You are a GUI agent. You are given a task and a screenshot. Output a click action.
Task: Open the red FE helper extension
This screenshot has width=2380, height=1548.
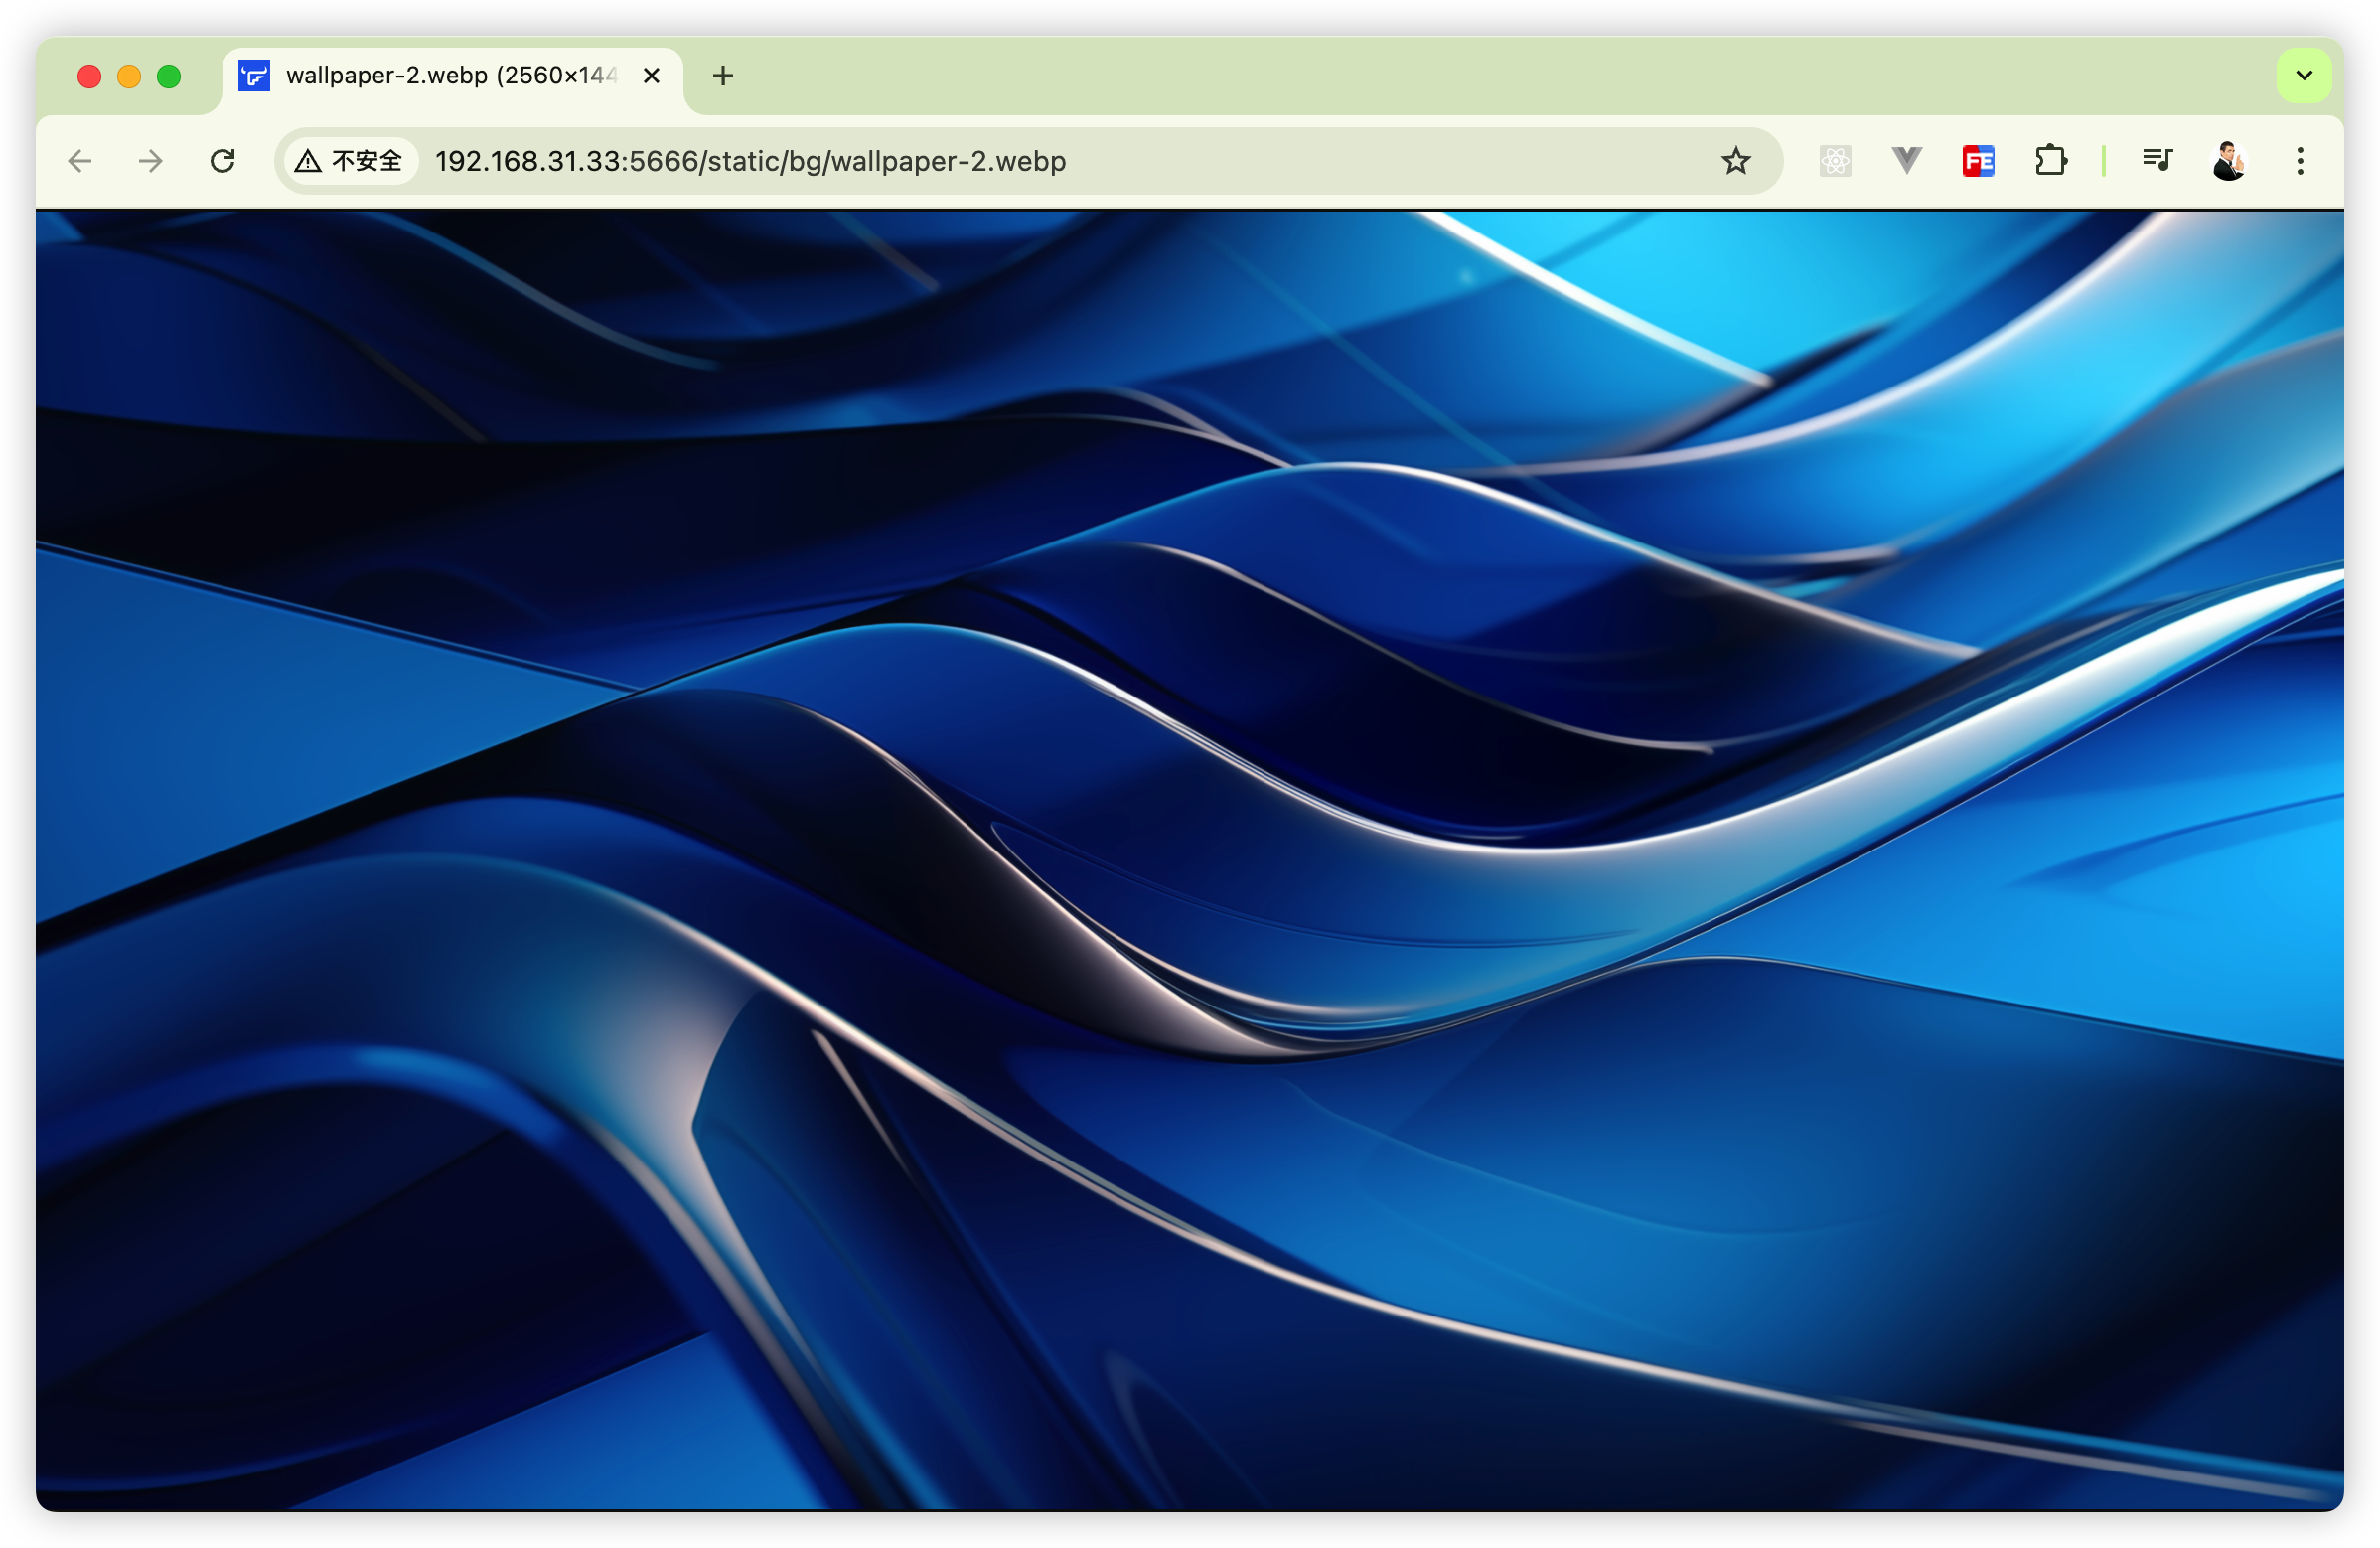click(x=1978, y=161)
